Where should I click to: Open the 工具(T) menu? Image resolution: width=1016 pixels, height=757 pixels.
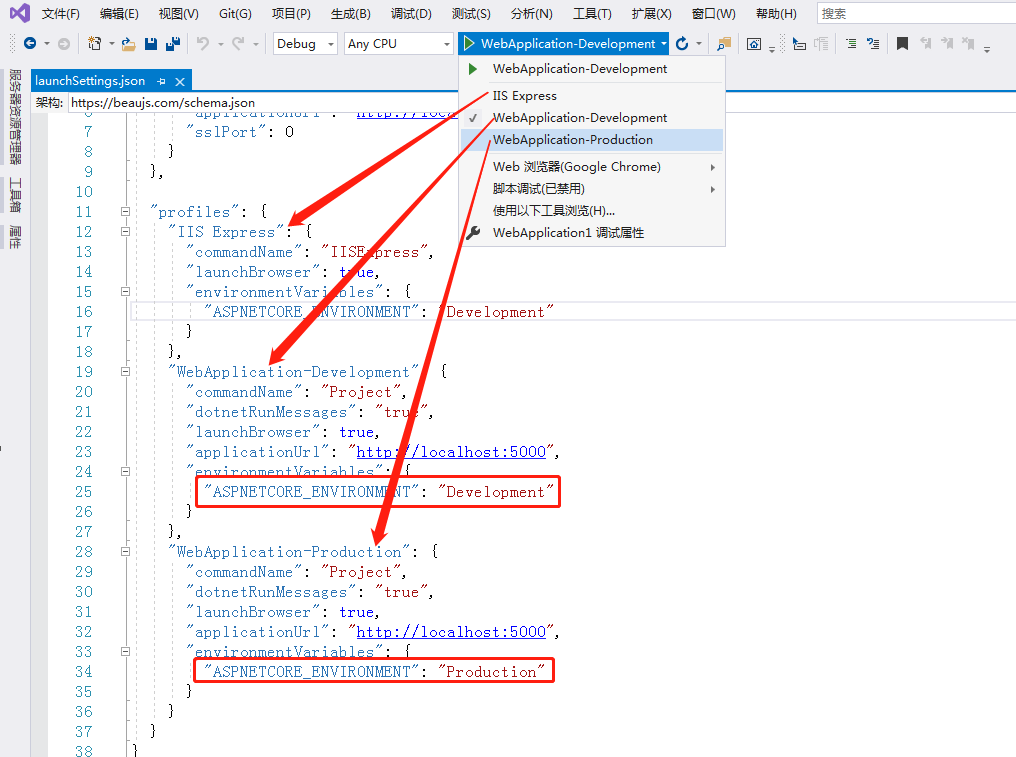(x=592, y=14)
